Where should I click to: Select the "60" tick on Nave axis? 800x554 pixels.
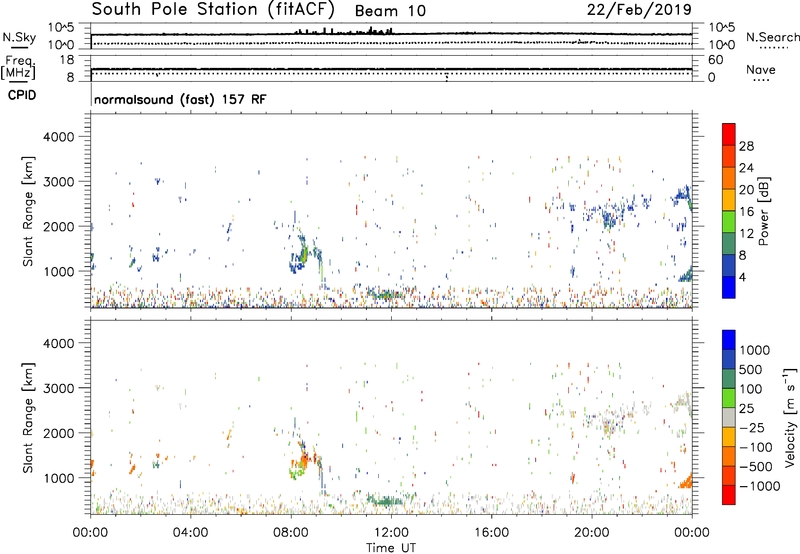click(x=715, y=60)
